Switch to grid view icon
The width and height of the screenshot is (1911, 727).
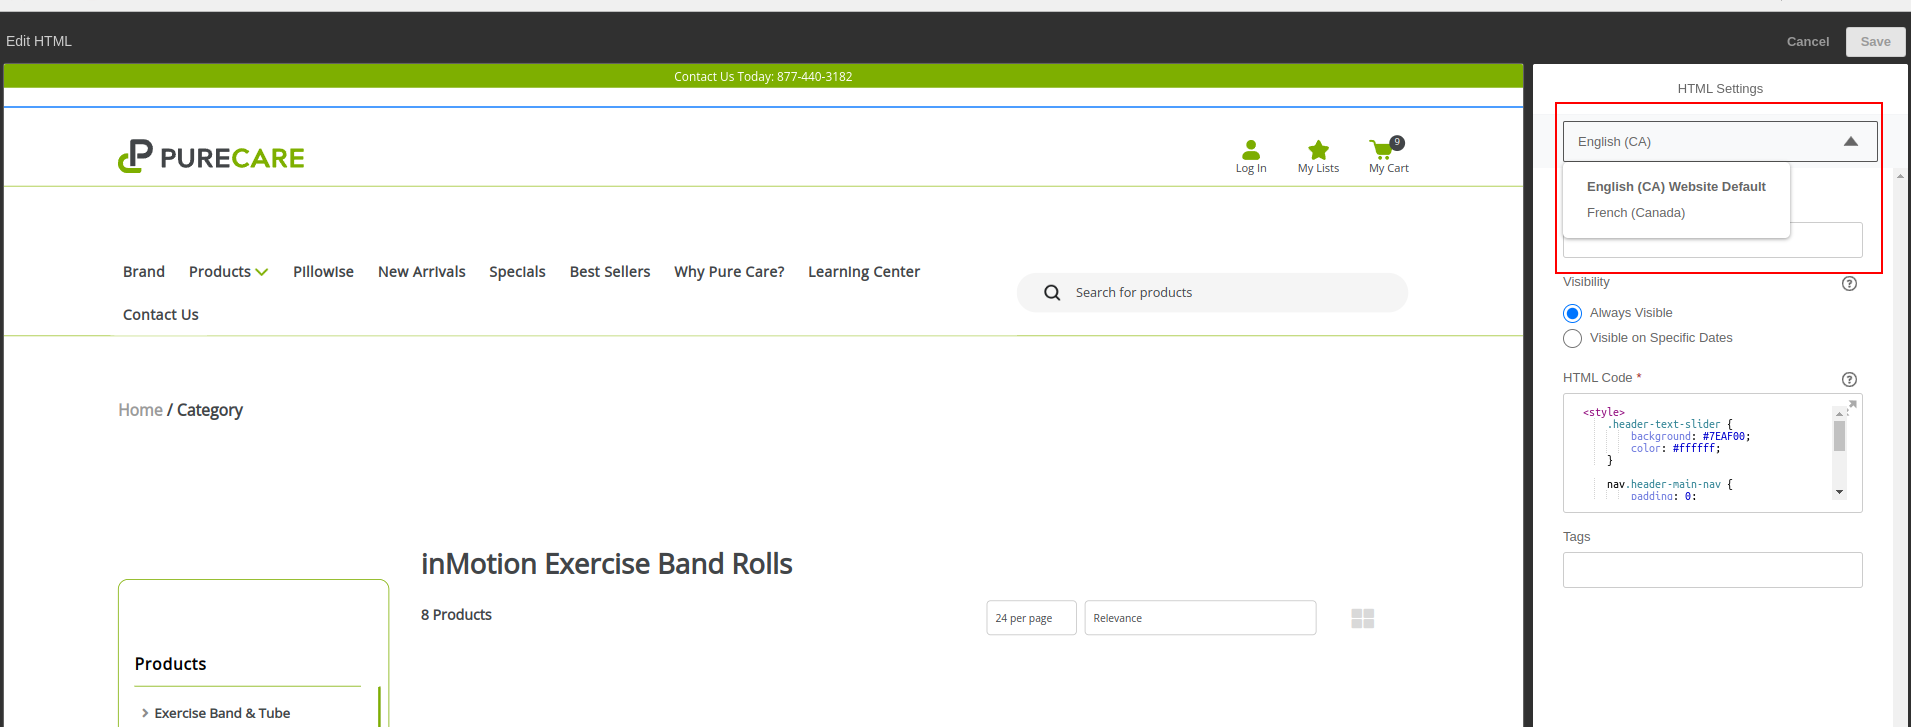1362,619
